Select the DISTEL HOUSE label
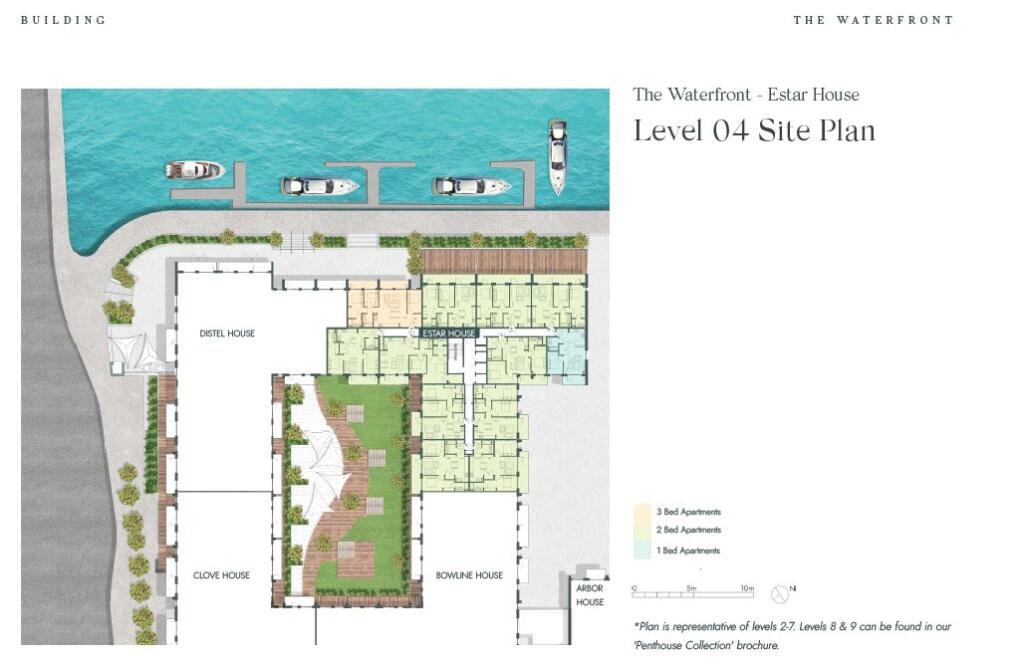Image resolution: width=1024 pixels, height=664 pixels. point(227,333)
